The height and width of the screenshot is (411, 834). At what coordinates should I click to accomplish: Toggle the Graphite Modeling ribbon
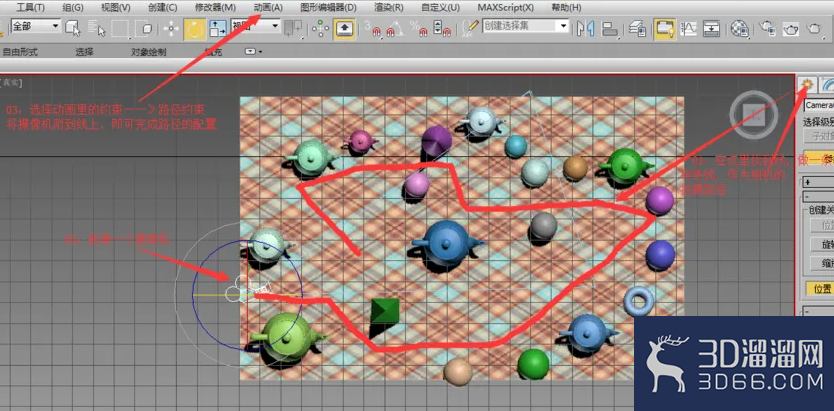(x=665, y=29)
